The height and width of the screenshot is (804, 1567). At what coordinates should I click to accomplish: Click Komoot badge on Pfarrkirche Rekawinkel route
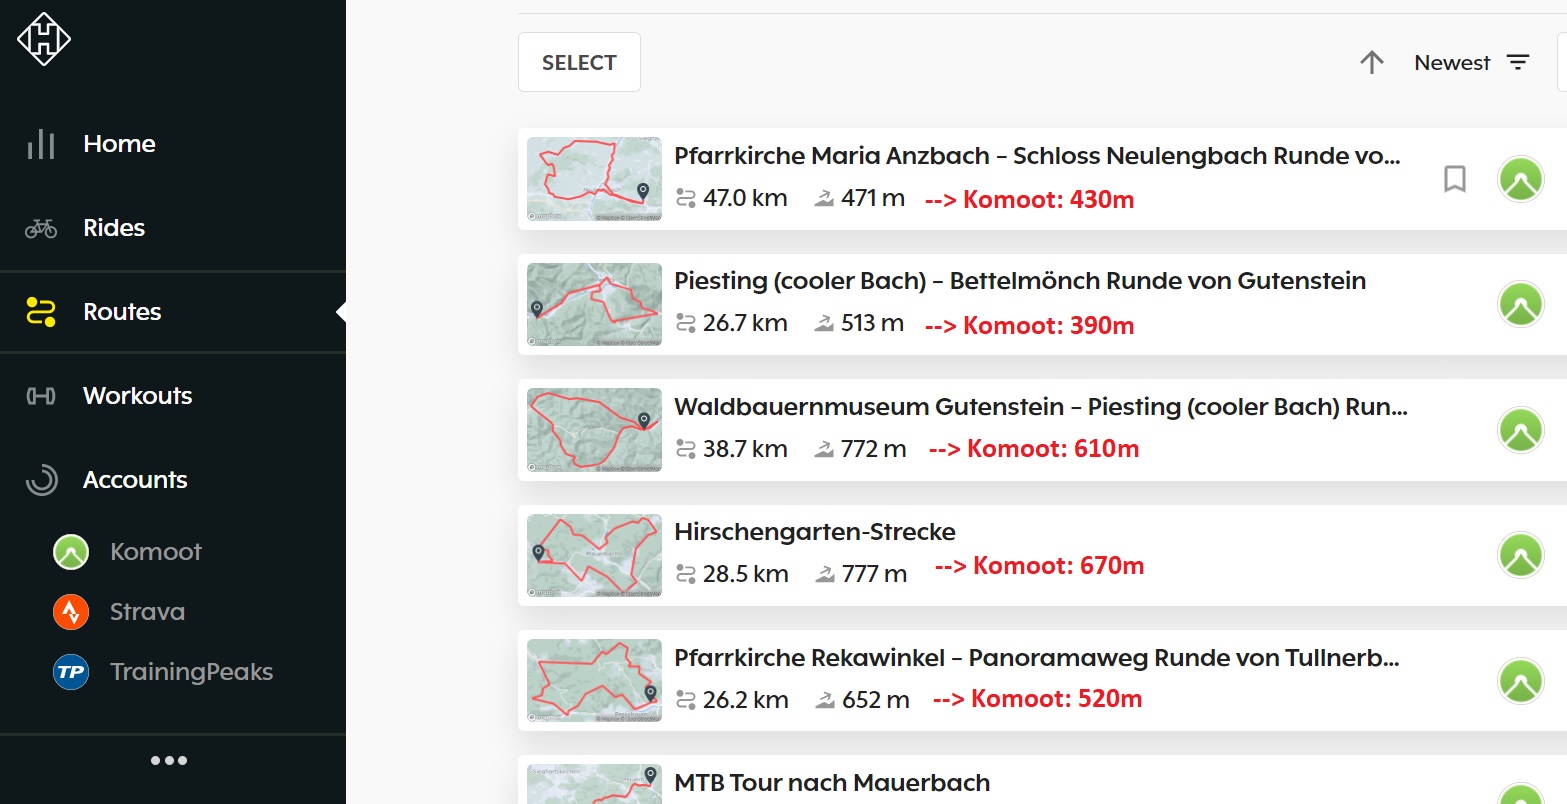point(1521,681)
